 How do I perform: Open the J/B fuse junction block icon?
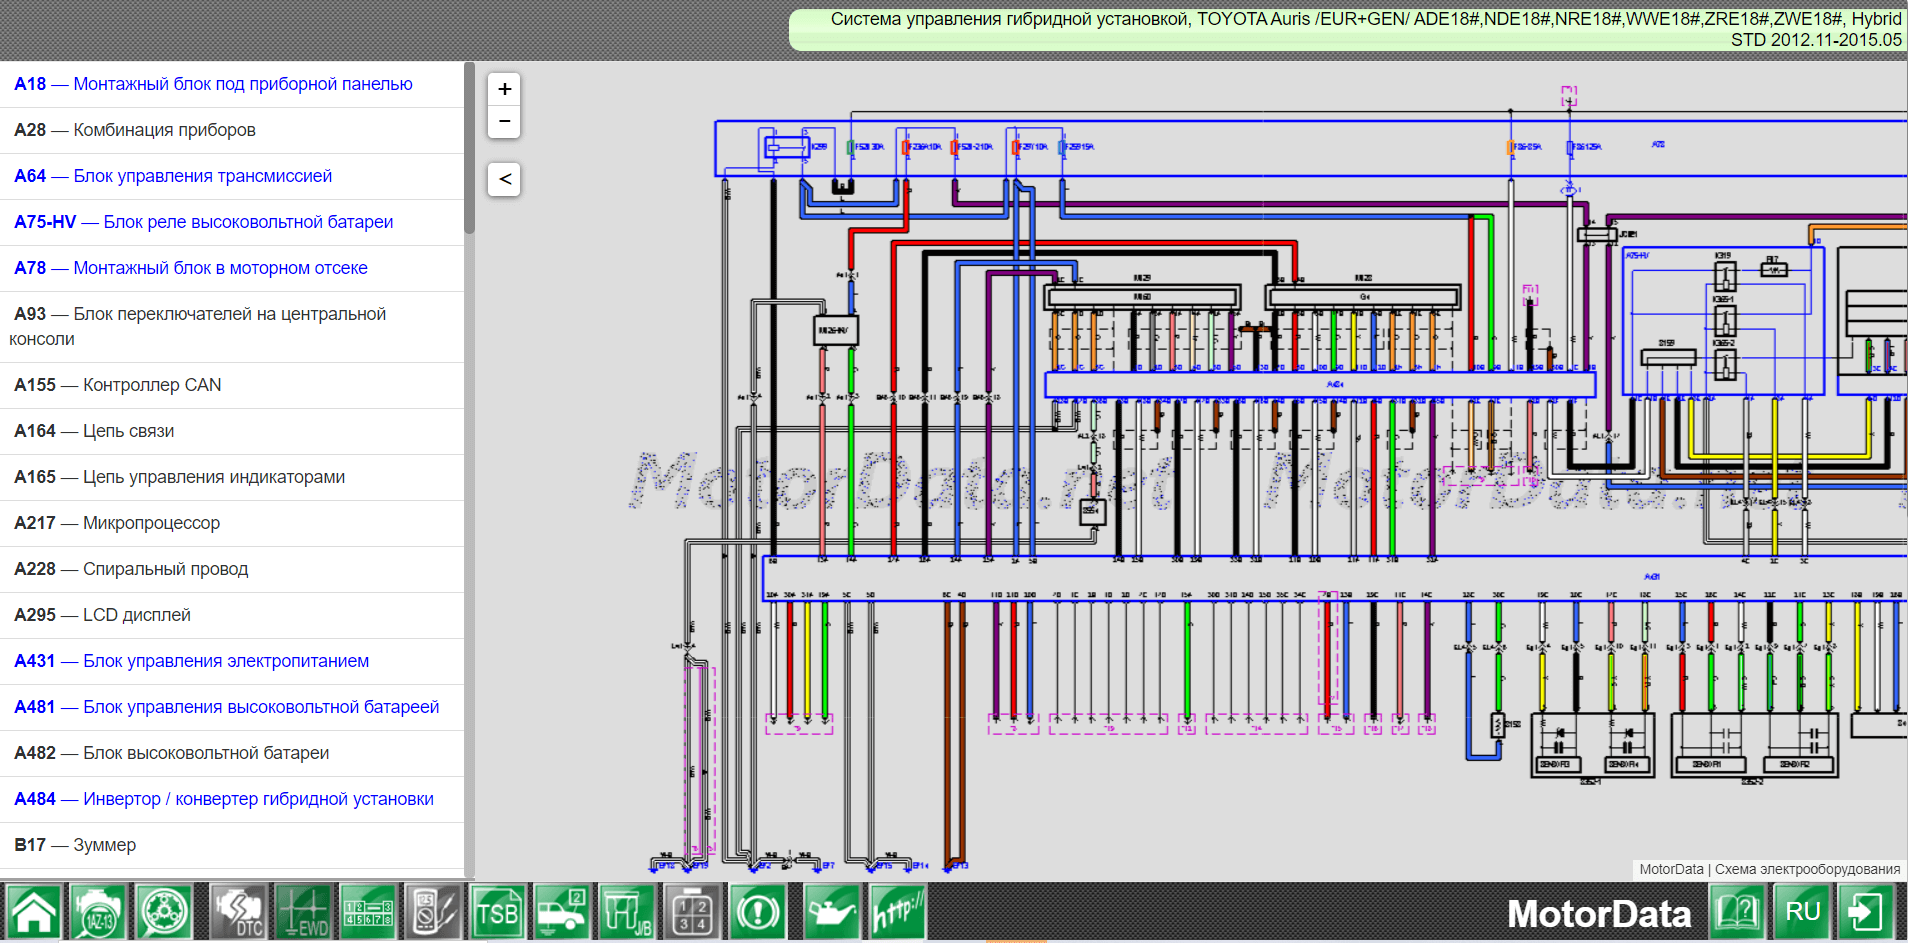(x=627, y=912)
